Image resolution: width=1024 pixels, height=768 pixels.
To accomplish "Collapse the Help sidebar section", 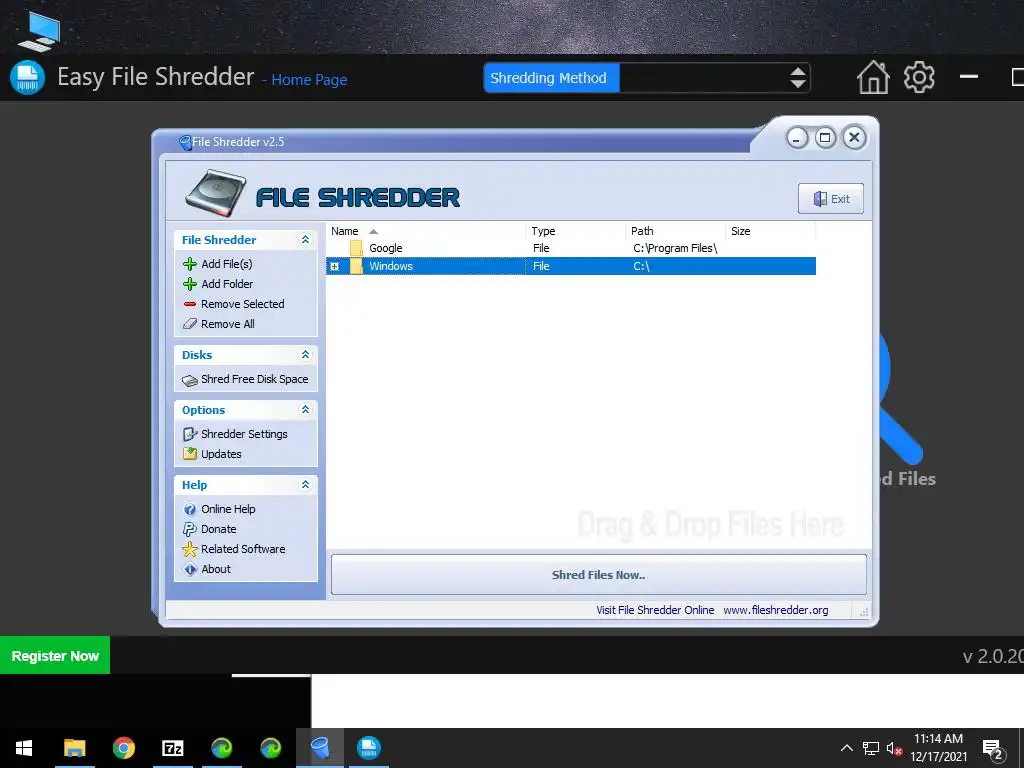I will [x=305, y=485].
